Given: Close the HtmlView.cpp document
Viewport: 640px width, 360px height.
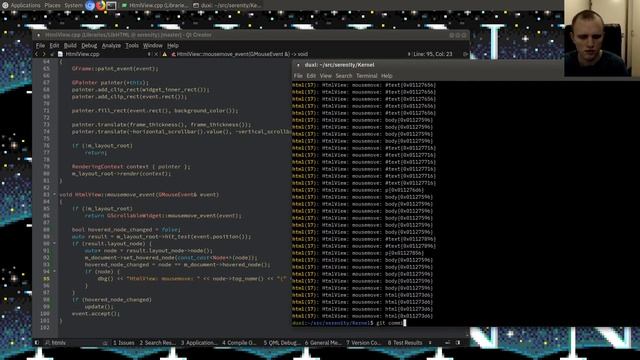Looking at the screenshot, I should (156, 54).
